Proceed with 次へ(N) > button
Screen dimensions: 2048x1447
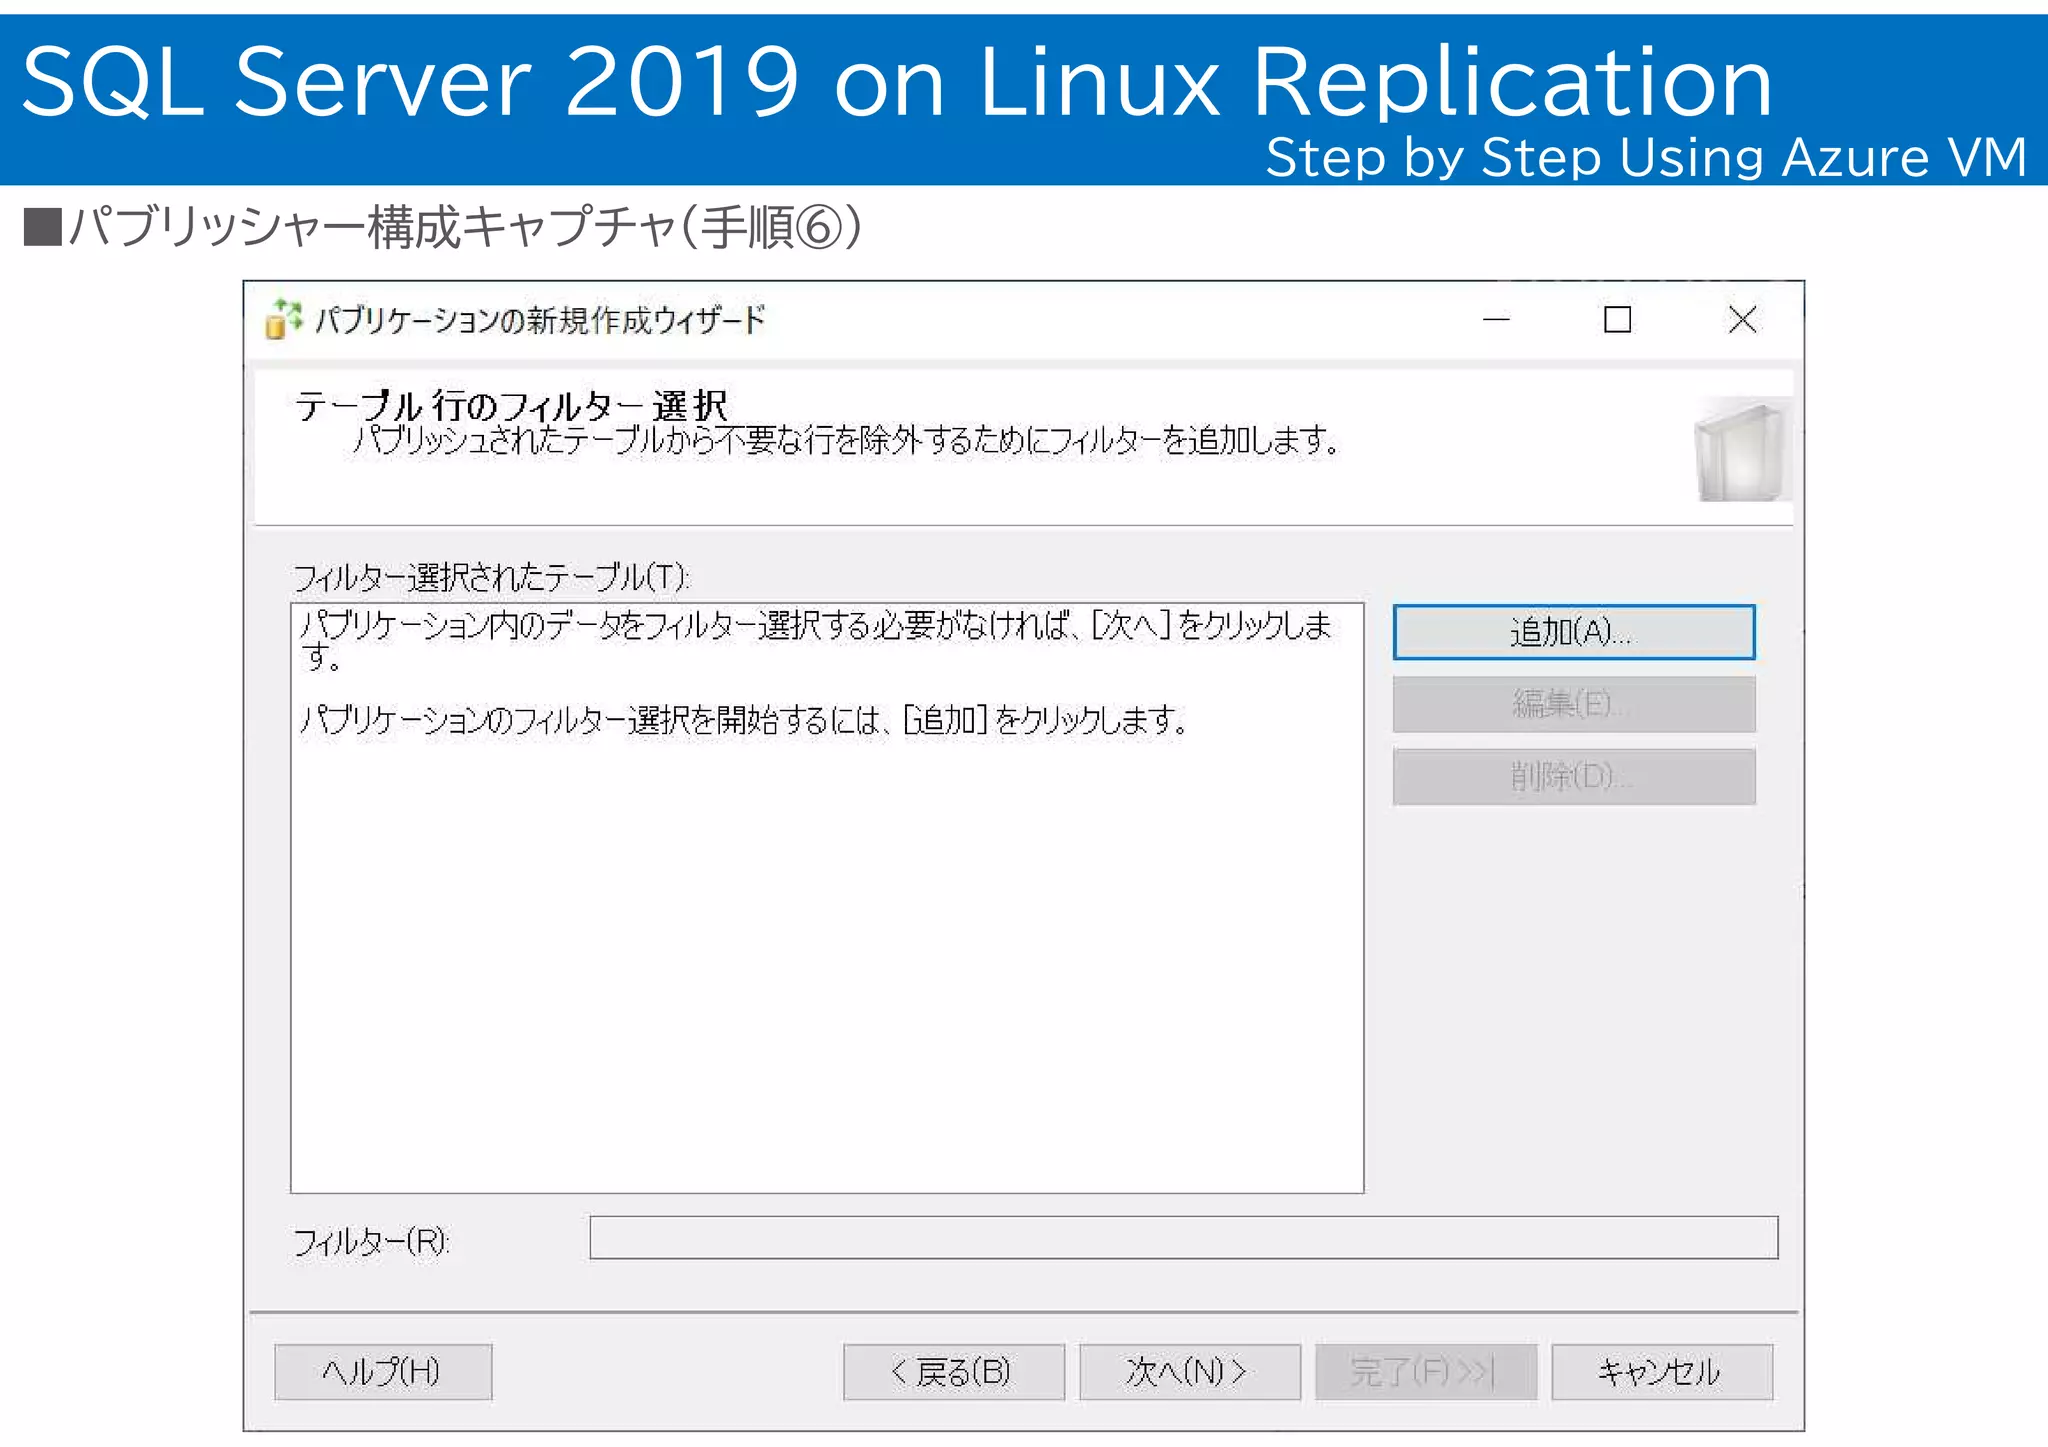coord(1190,1371)
